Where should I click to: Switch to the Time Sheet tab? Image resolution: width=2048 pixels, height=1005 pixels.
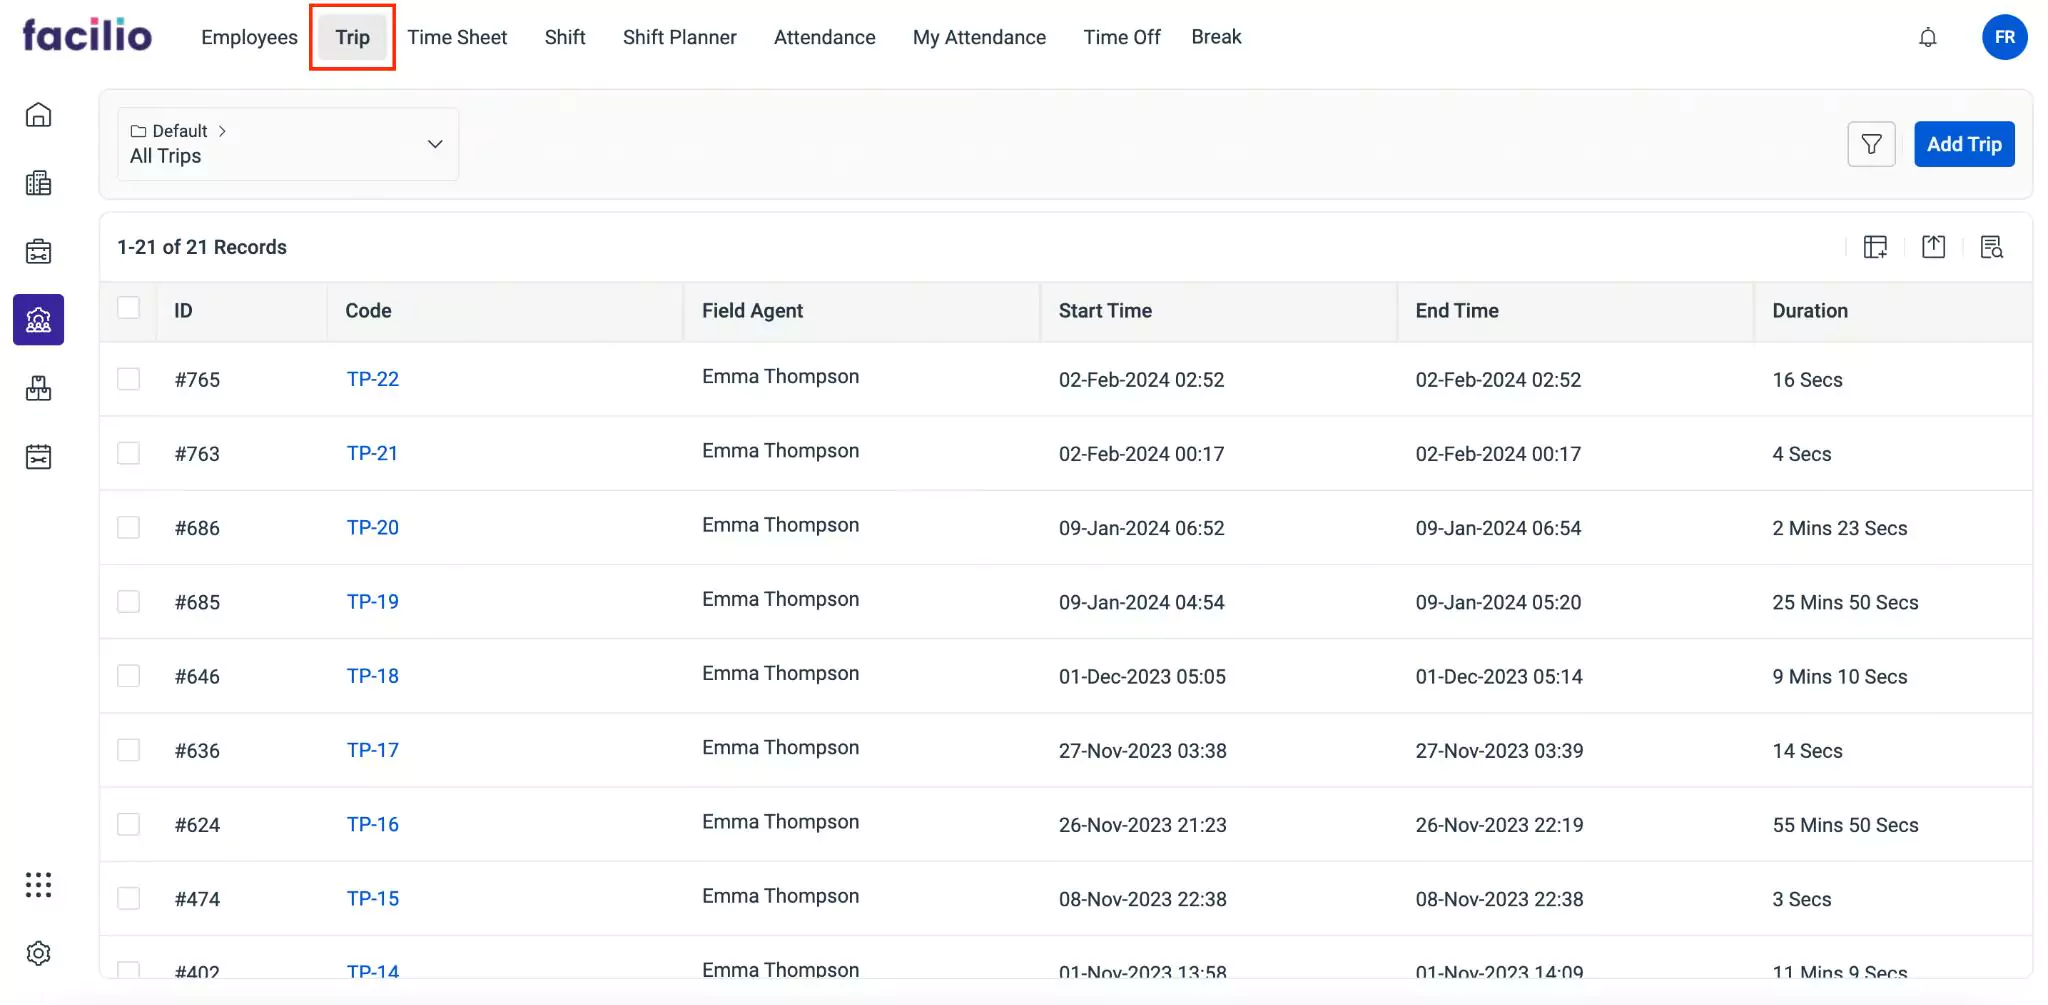pyautogui.click(x=457, y=38)
